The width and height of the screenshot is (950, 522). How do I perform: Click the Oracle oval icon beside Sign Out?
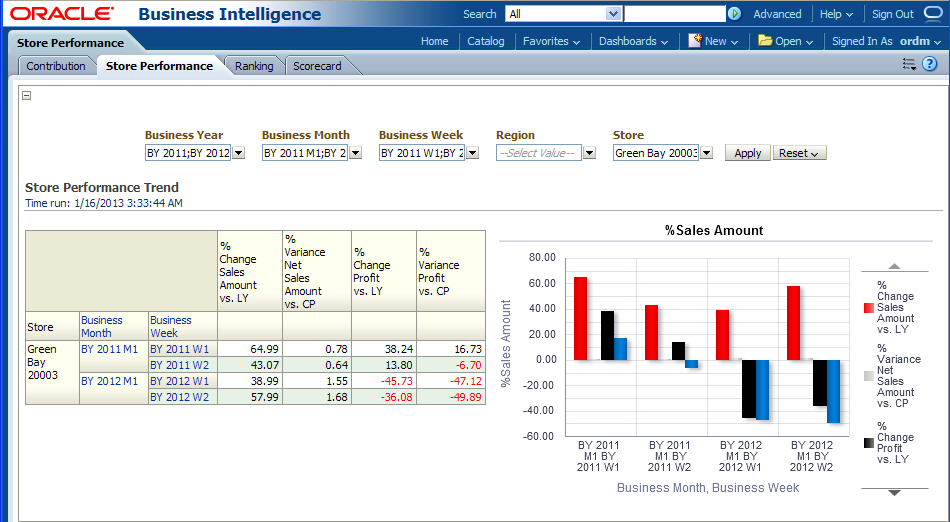(932, 14)
